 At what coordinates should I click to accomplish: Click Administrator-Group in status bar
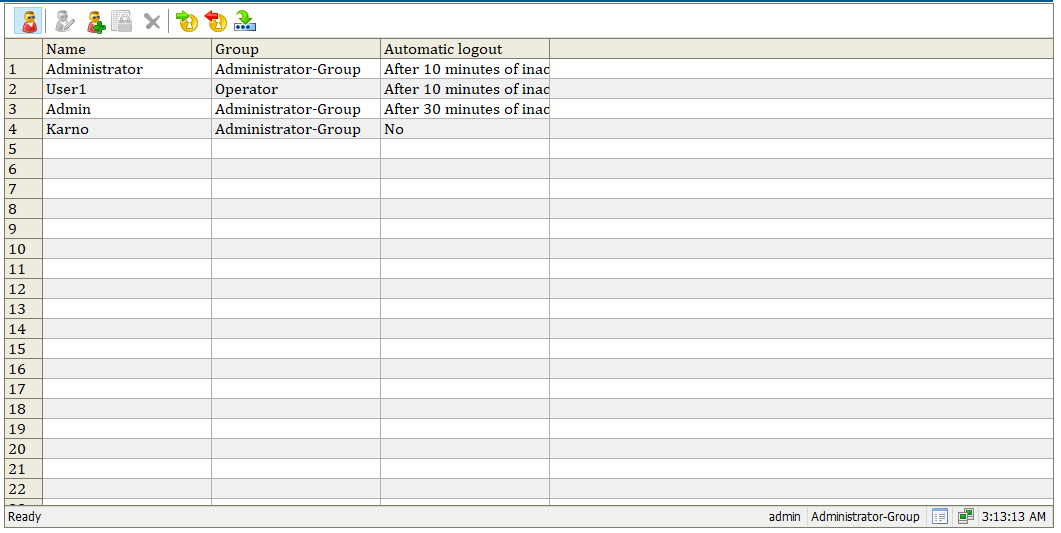point(865,517)
